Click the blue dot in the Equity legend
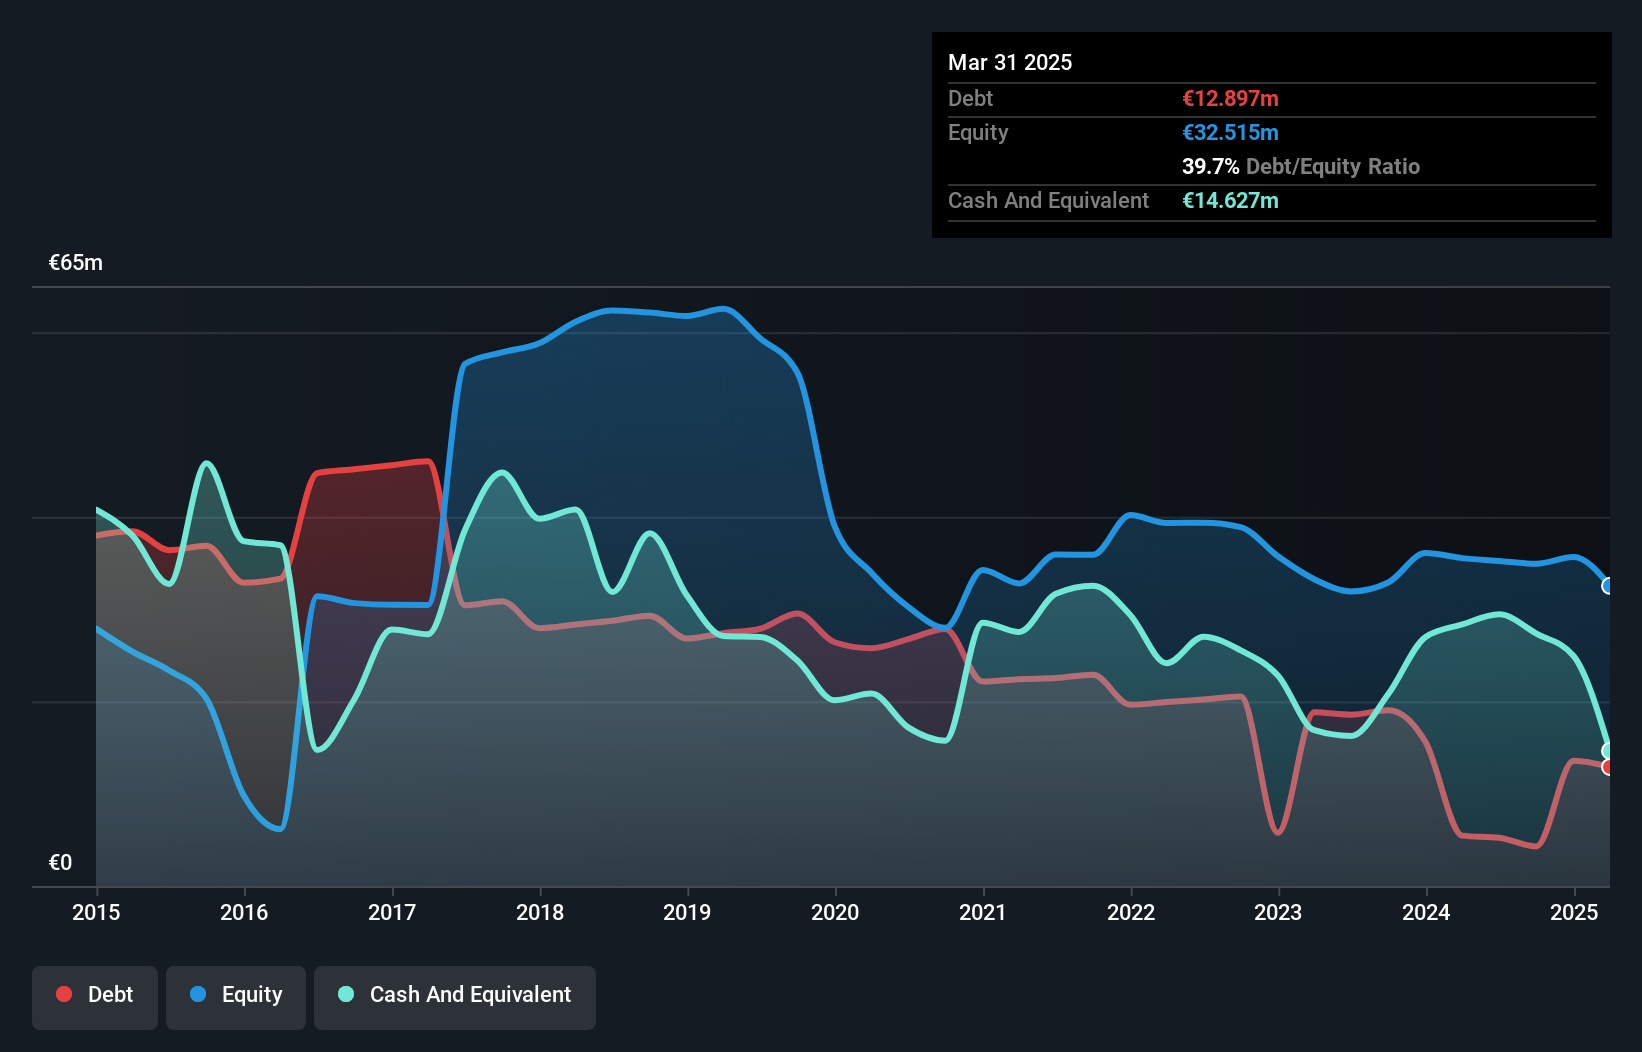The height and width of the screenshot is (1052, 1642). pyautogui.click(x=198, y=994)
